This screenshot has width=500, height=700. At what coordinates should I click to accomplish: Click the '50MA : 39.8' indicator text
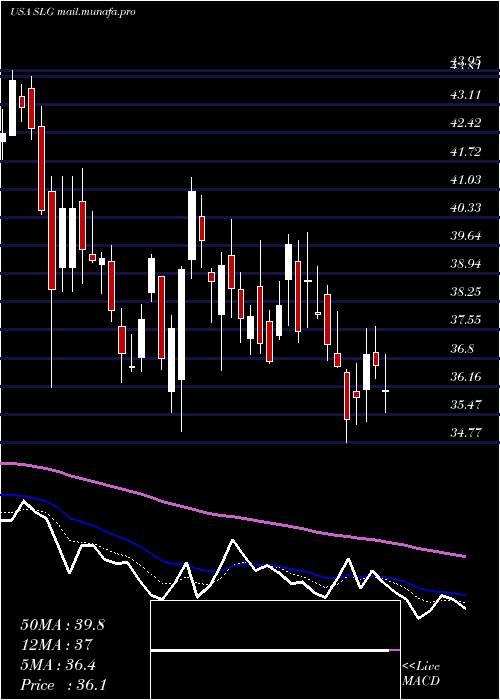coord(62,625)
